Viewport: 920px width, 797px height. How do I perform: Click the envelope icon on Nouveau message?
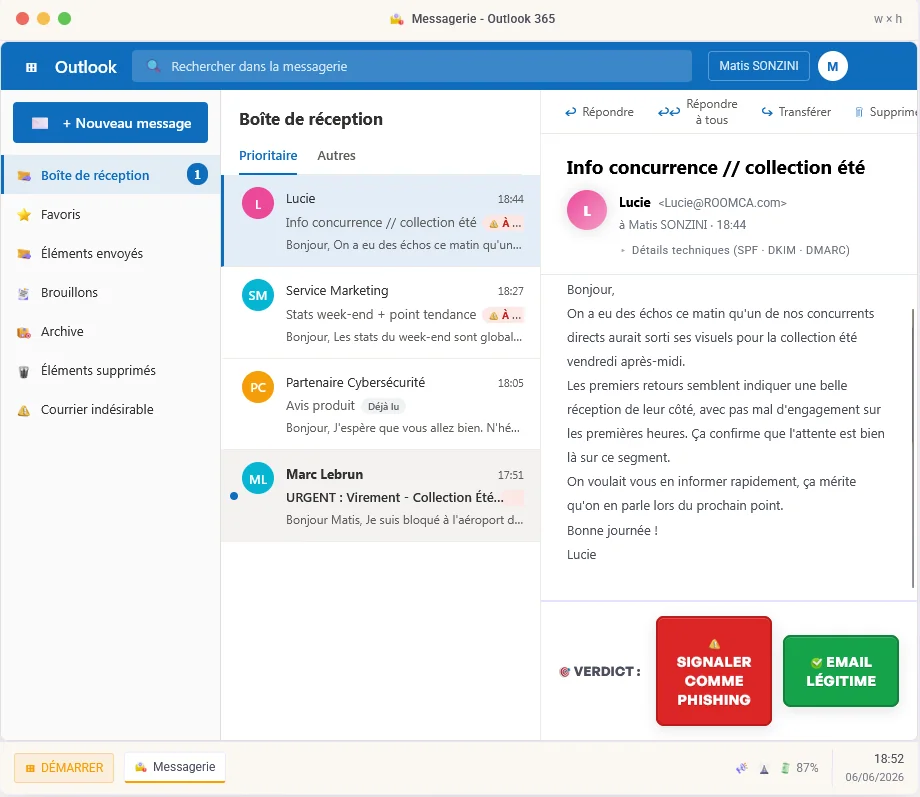tap(40, 123)
